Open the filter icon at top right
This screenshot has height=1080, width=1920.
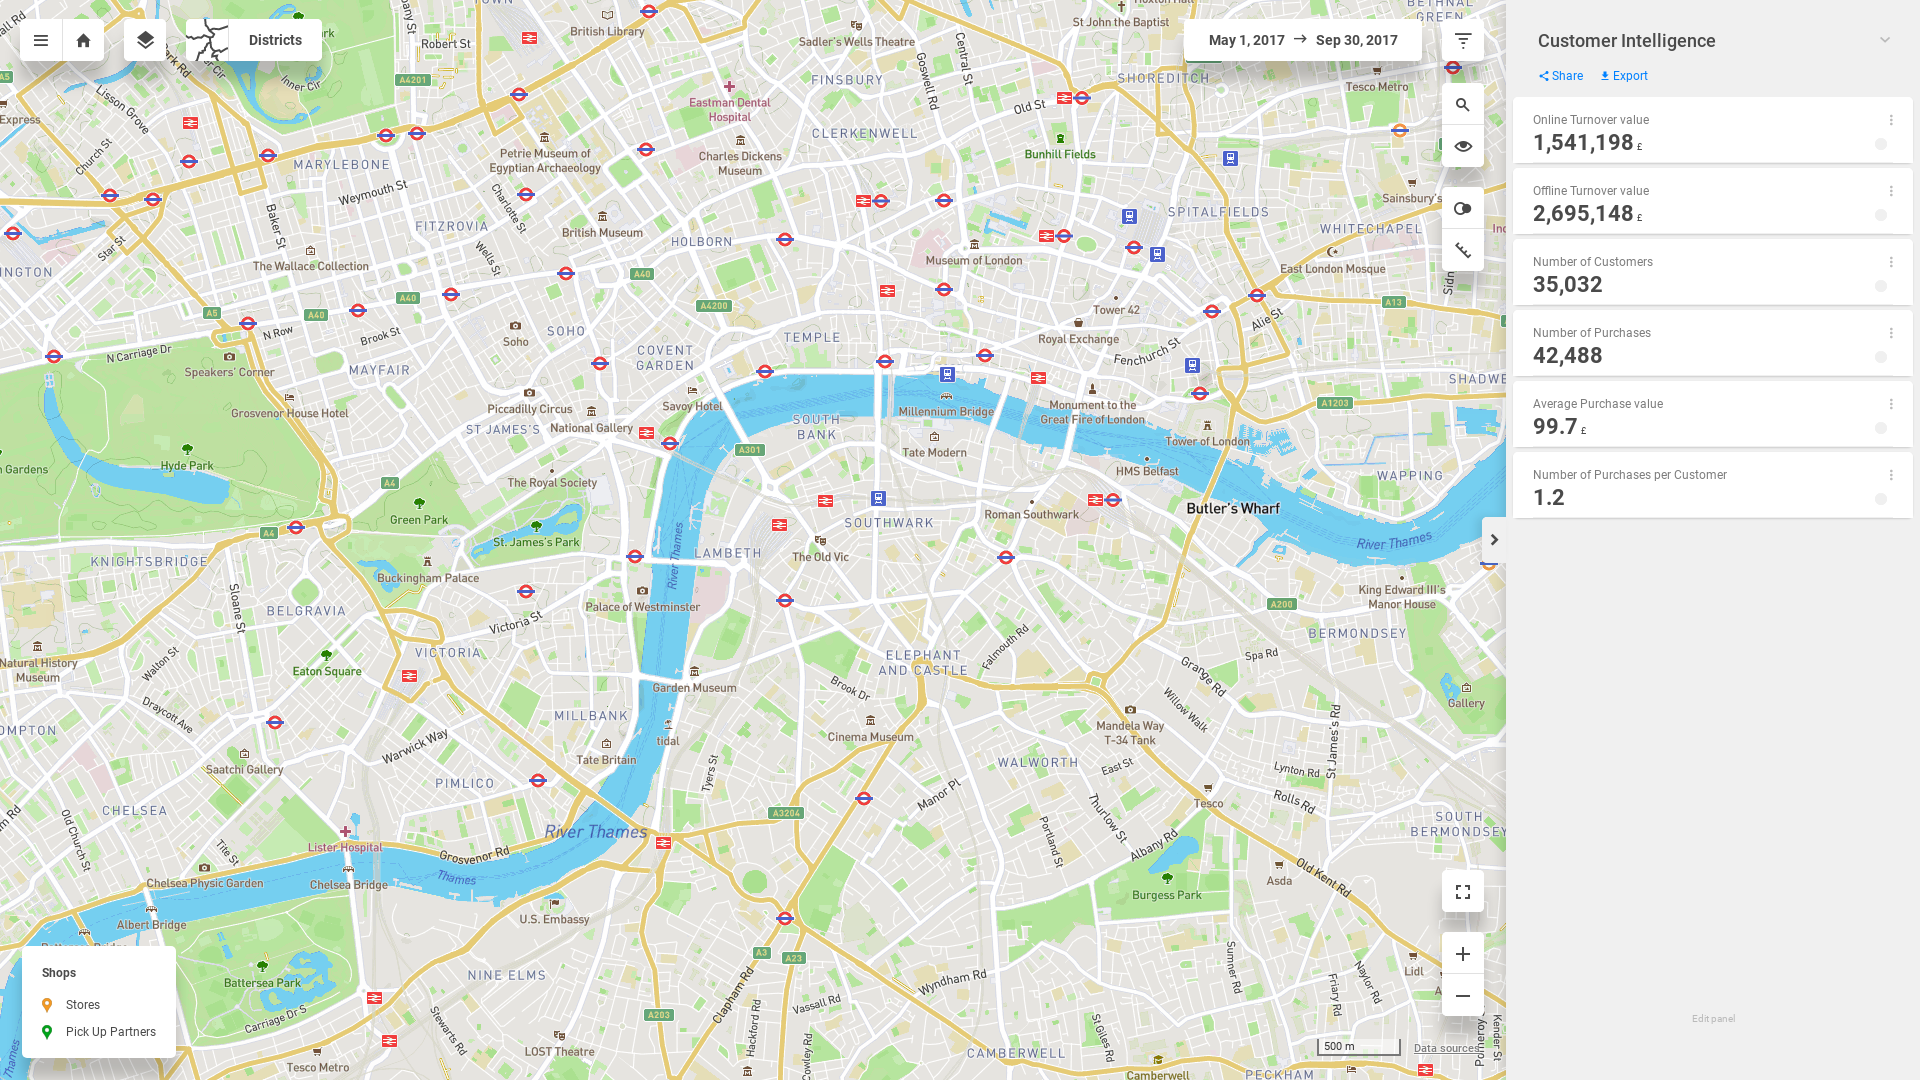[x=1463, y=40]
